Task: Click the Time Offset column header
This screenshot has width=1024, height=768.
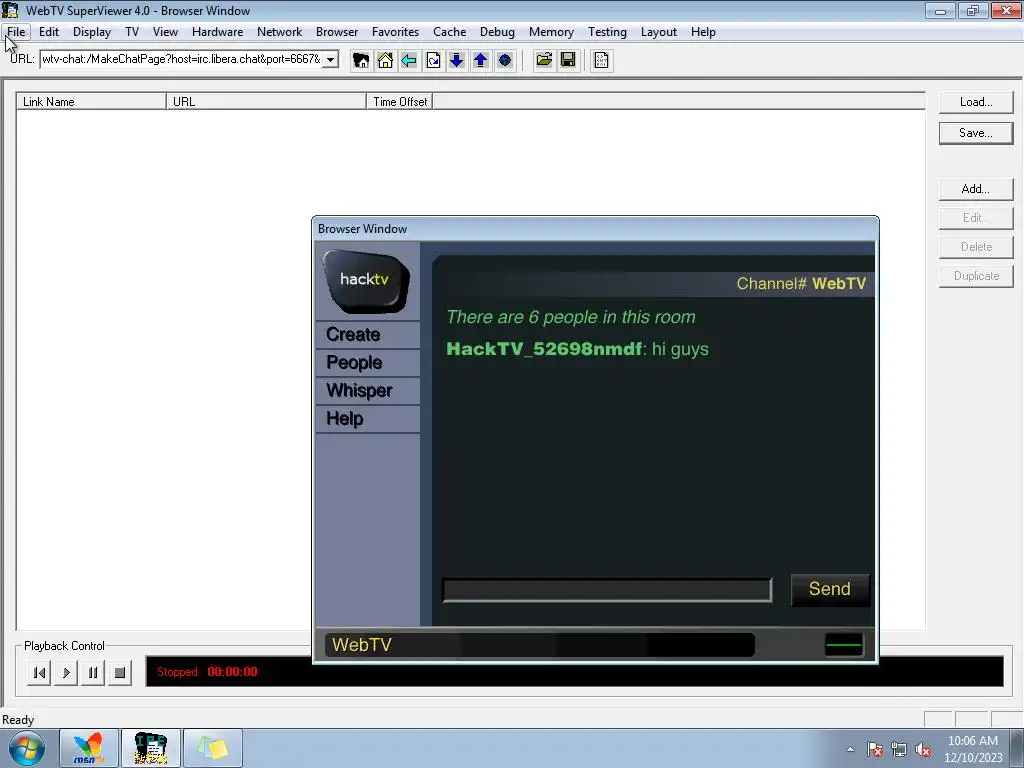Action: [x=400, y=102]
